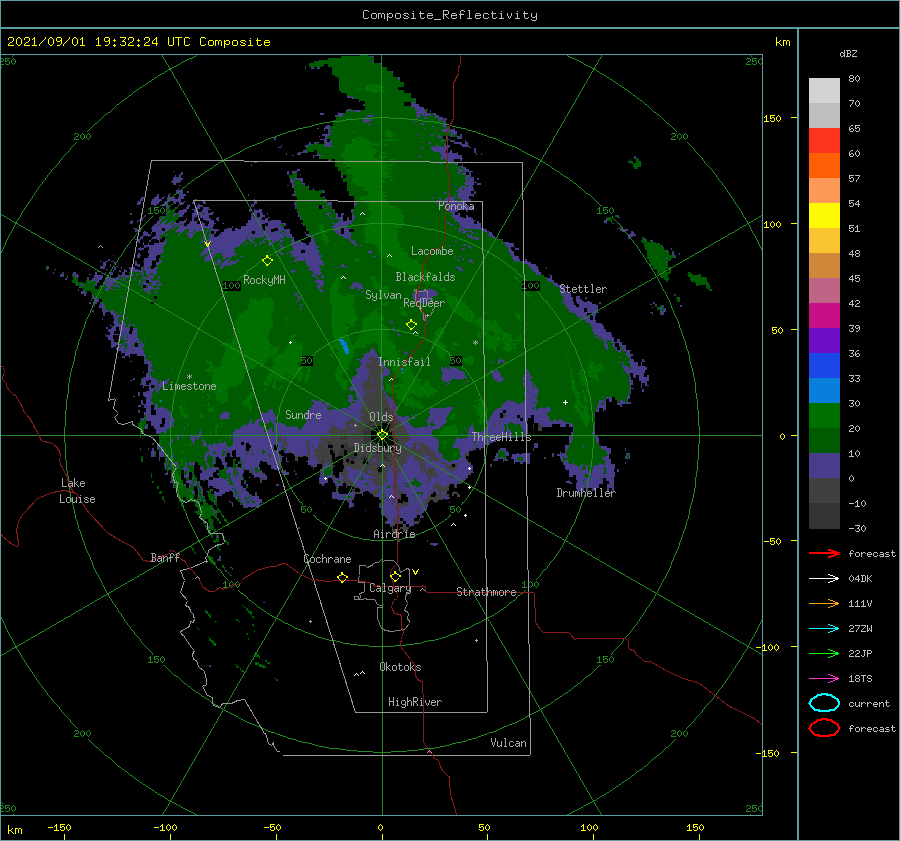This screenshot has height=841, width=900.
Task: Click the magenta 18TS arrow icon
Action: (824, 679)
